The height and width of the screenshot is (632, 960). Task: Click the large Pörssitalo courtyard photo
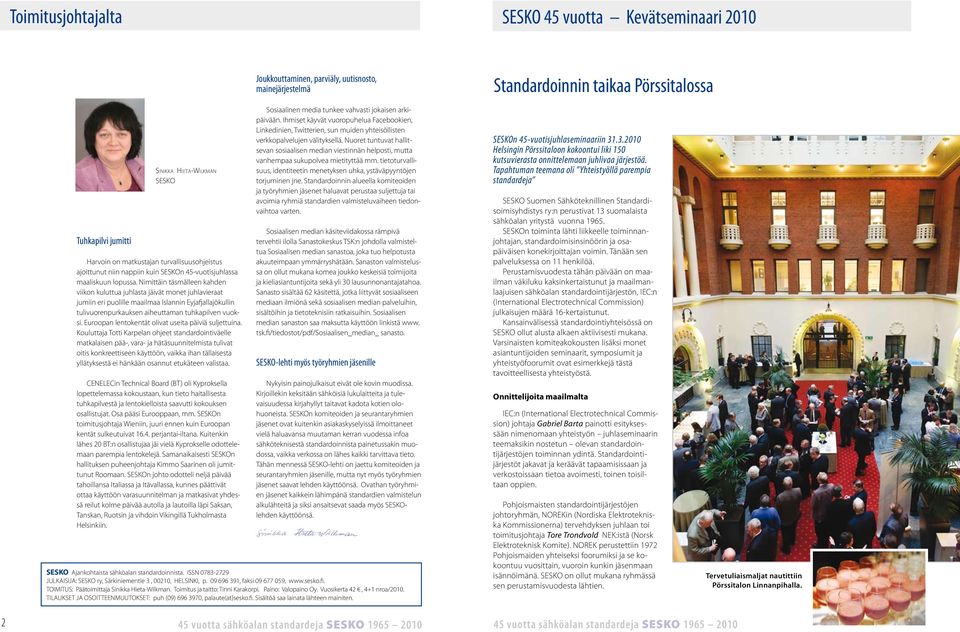coord(816,348)
